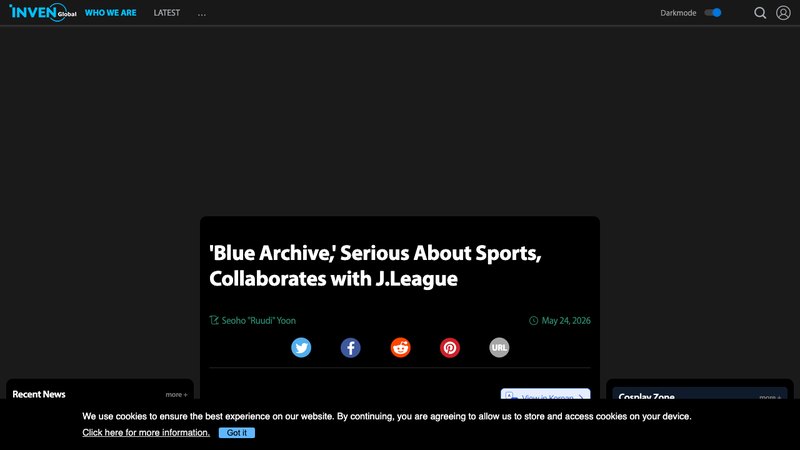Click the Recent News heading
Viewport: 800px width, 450px height.
coord(39,394)
